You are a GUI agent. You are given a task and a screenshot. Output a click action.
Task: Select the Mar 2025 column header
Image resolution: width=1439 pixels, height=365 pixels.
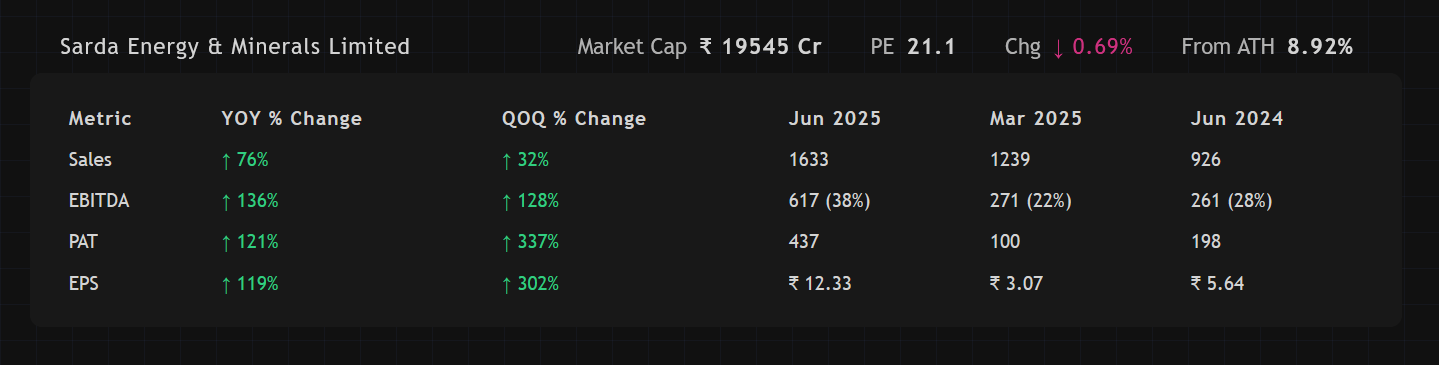[x=1036, y=119]
